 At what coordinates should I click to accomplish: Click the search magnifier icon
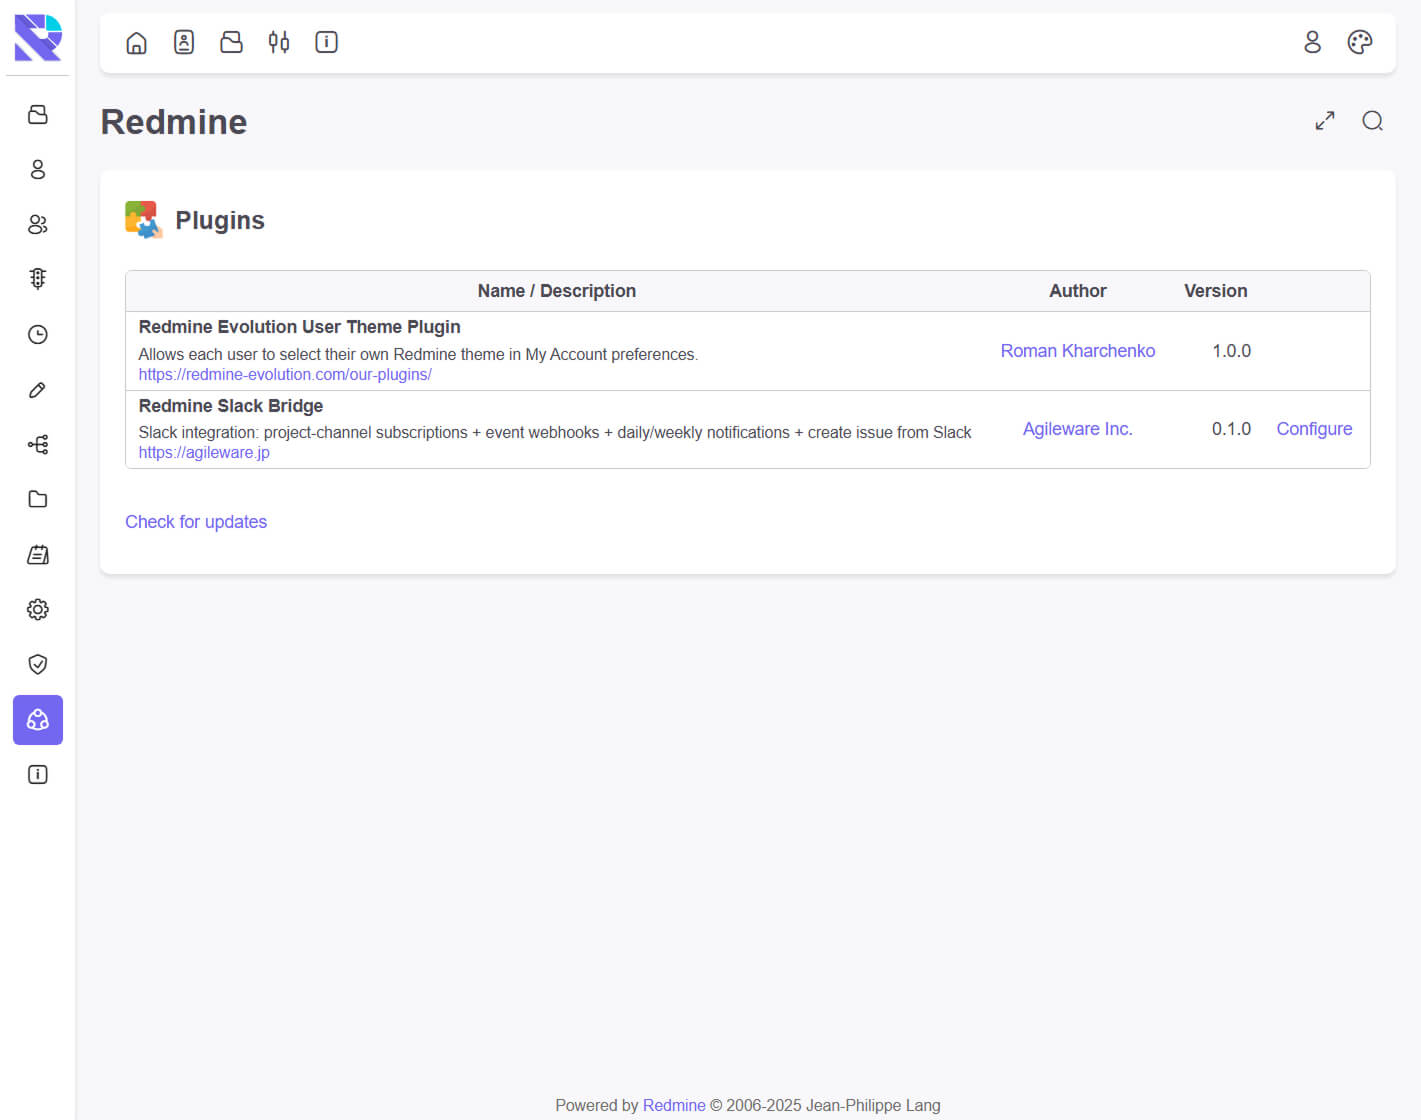(x=1372, y=121)
